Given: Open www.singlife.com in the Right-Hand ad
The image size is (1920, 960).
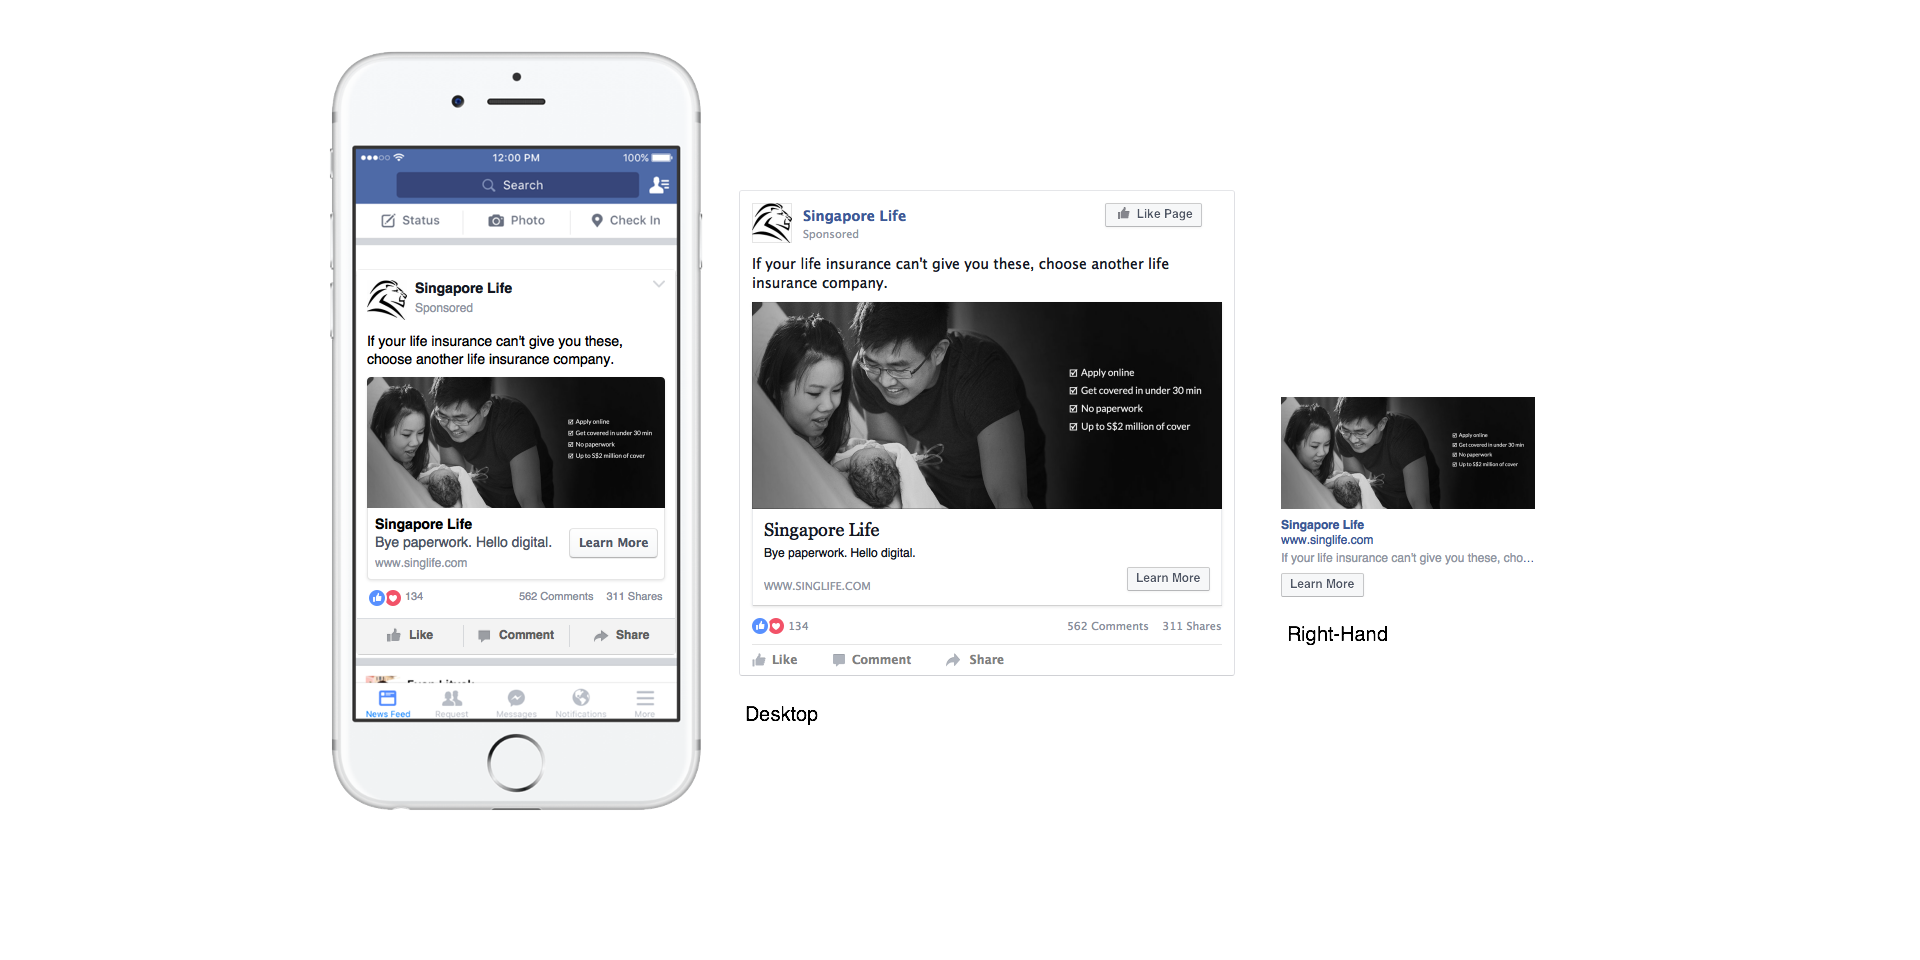Looking at the screenshot, I should coord(1327,540).
